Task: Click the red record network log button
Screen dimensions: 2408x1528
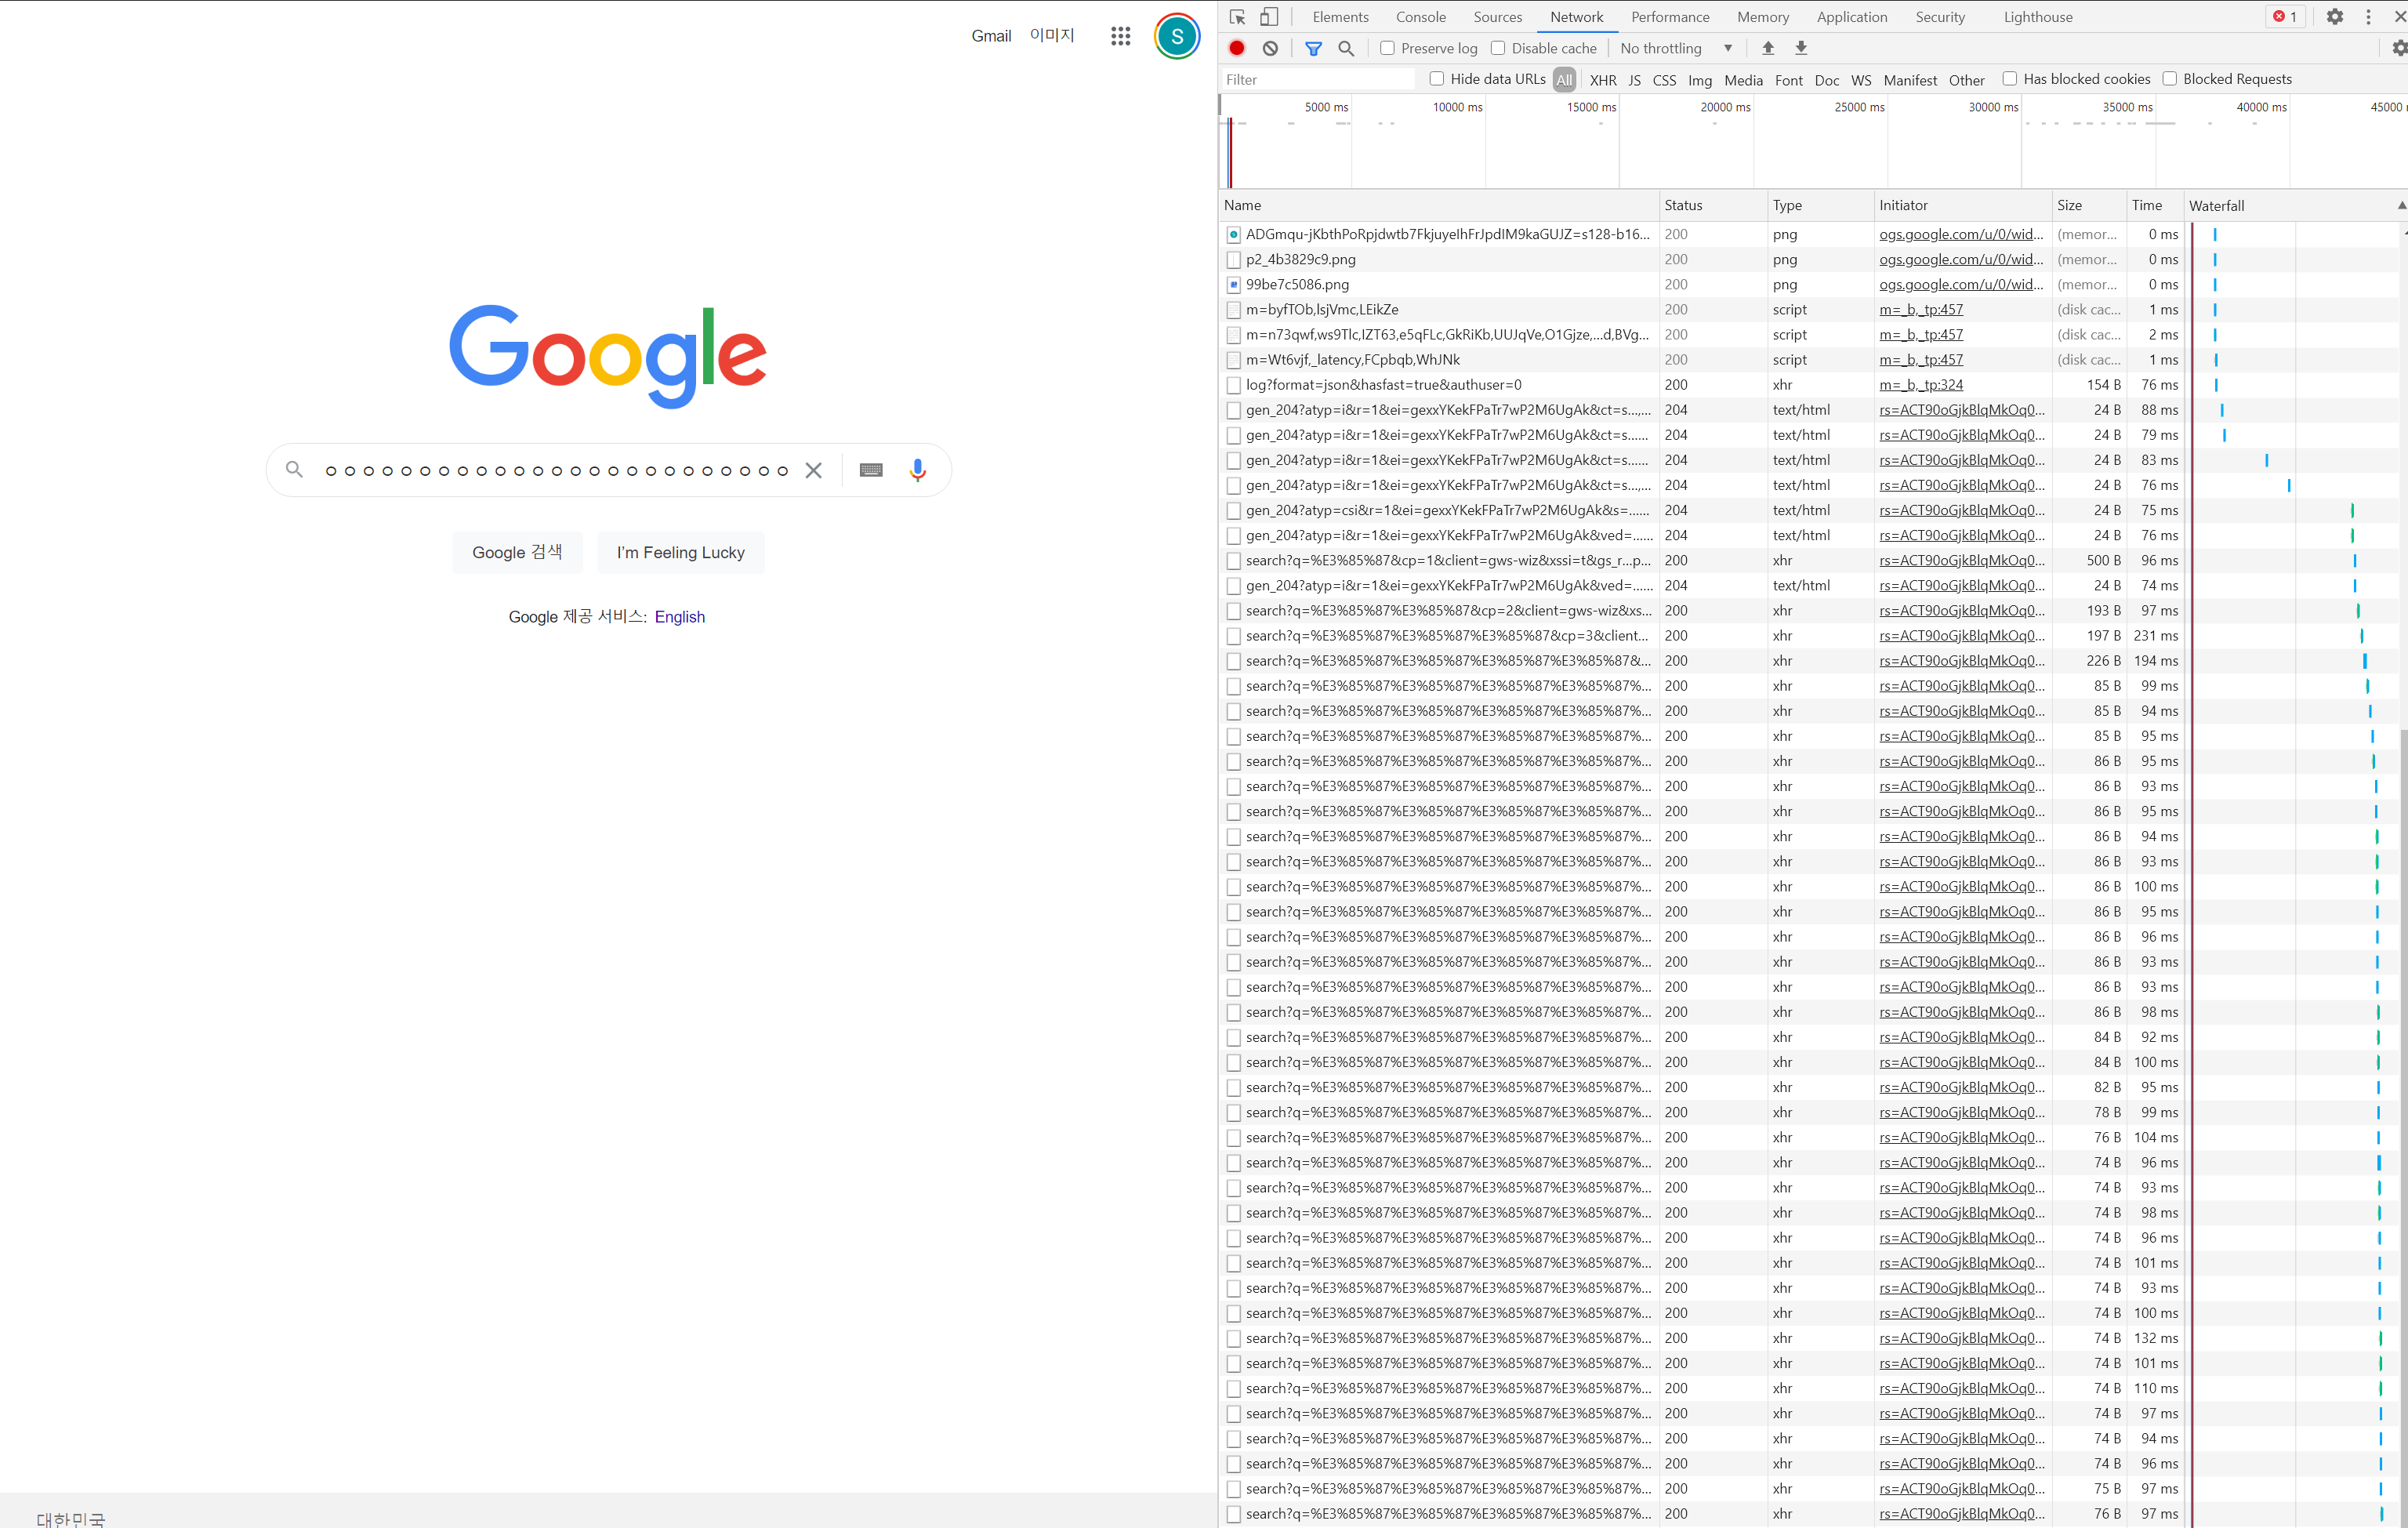Action: (1237, 48)
